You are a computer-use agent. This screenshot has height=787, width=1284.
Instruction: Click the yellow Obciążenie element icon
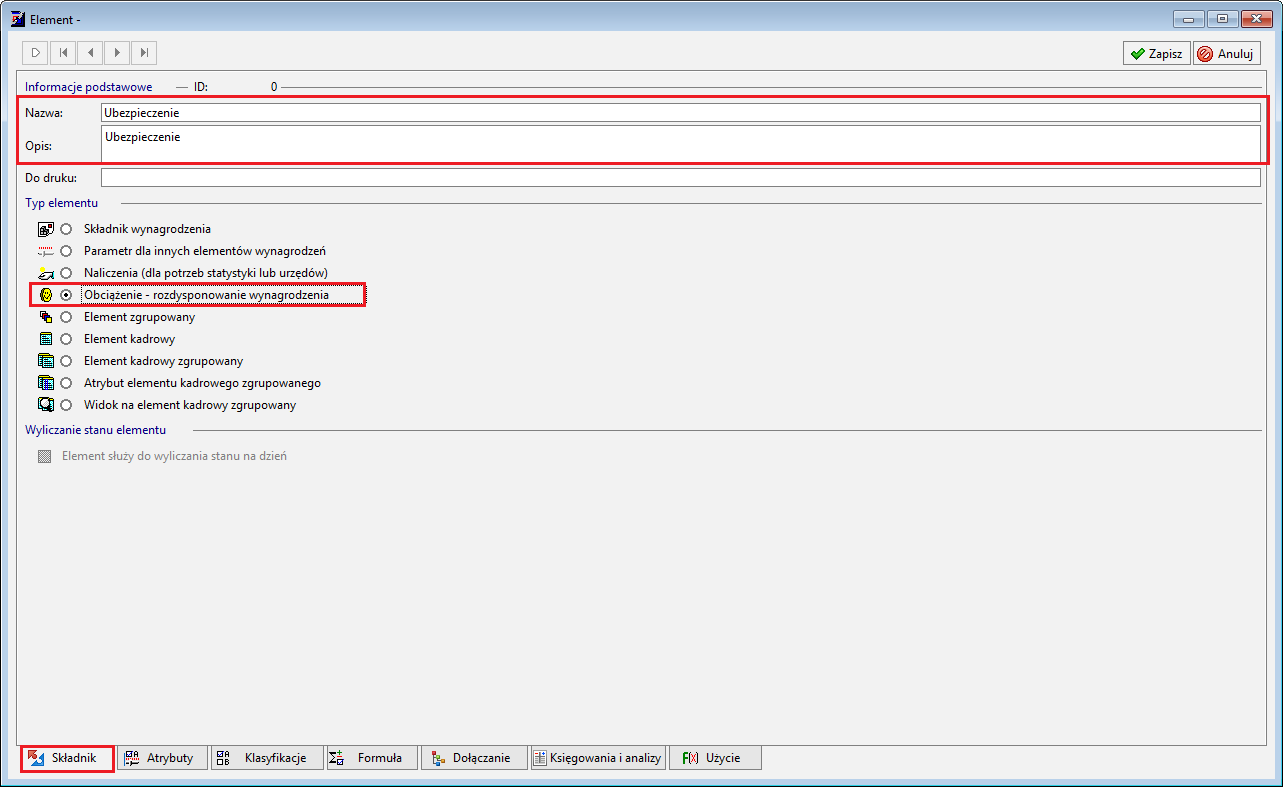click(x=45, y=295)
